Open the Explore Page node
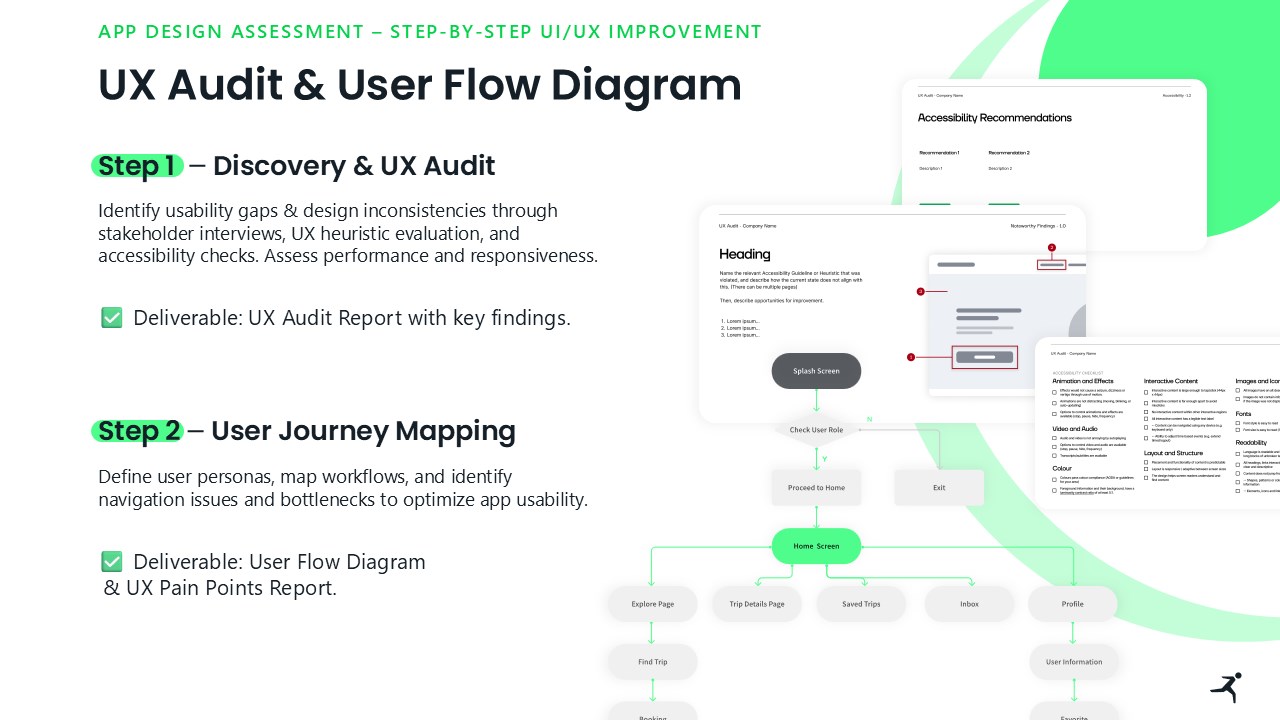The width and height of the screenshot is (1280, 720). pyautogui.click(x=652, y=604)
